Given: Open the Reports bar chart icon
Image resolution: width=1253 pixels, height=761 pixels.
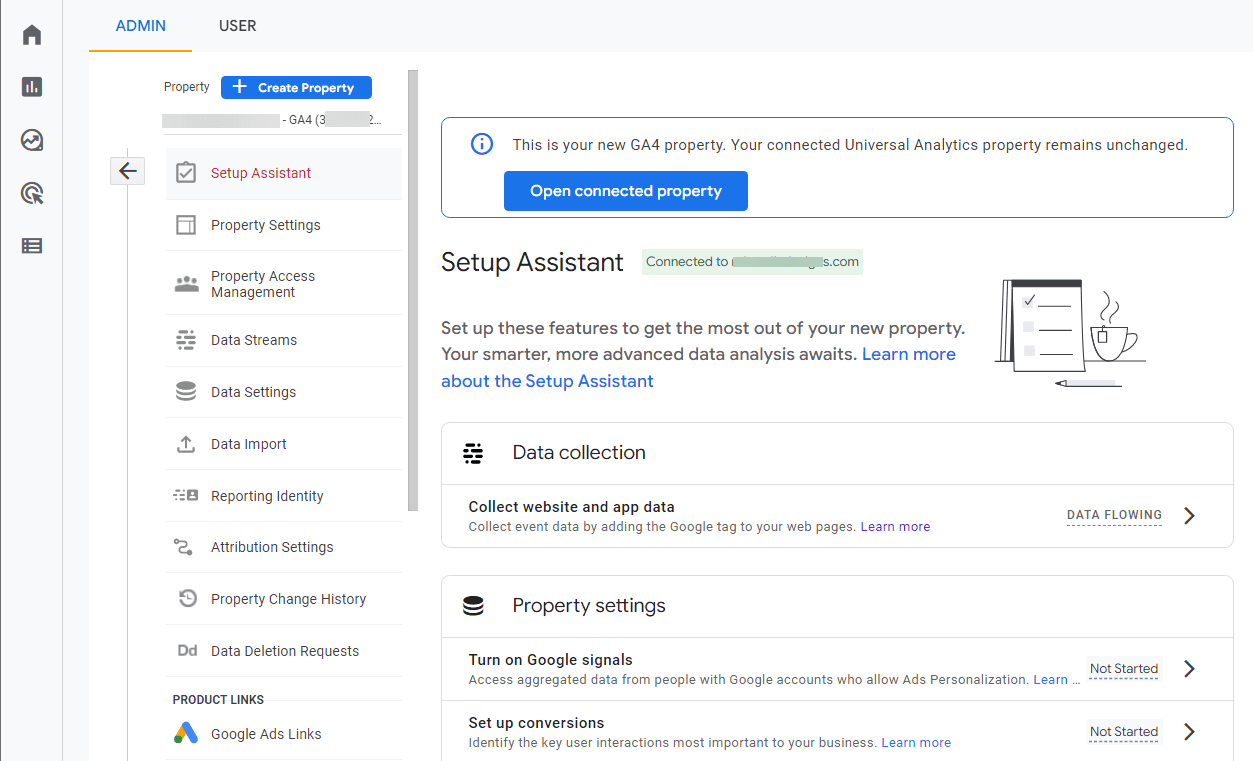Looking at the screenshot, I should pyautogui.click(x=32, y=87).
